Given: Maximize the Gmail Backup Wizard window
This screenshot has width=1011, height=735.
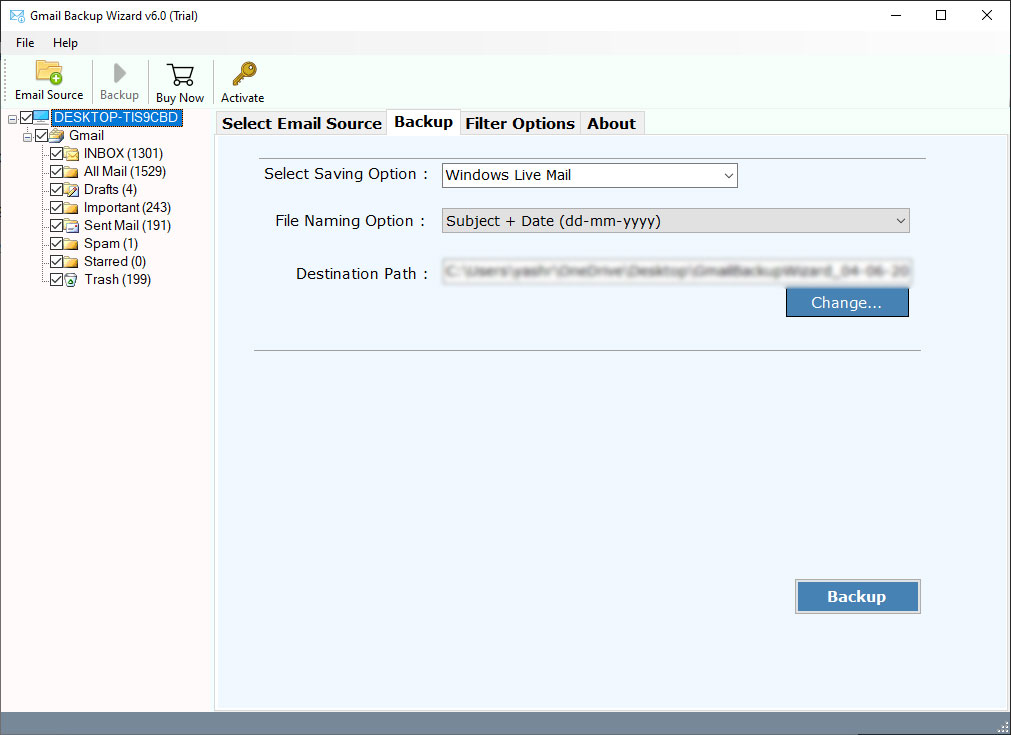Looking at the screenshot, I should click(941, 15).
